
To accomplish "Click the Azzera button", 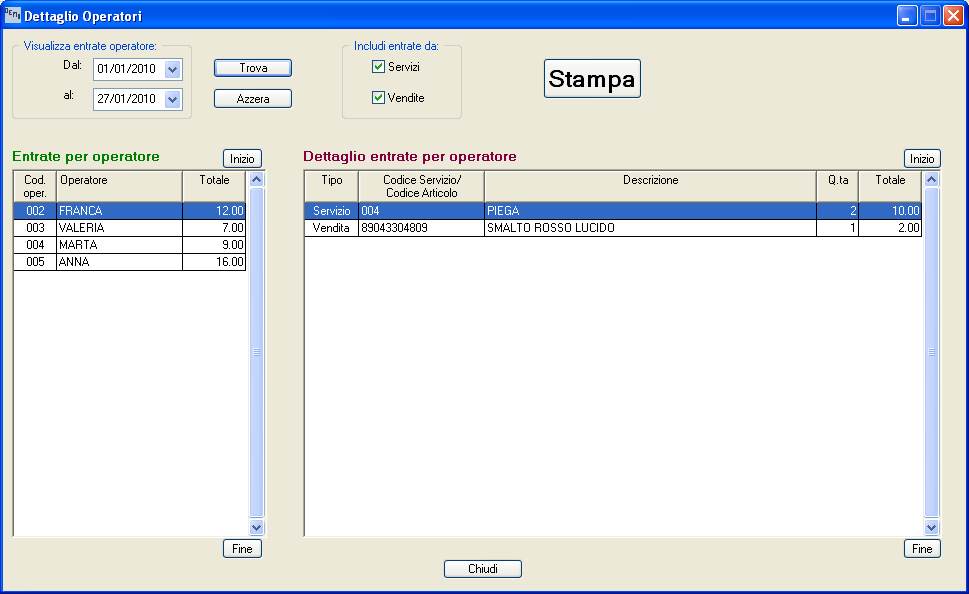I will [253, 99].
